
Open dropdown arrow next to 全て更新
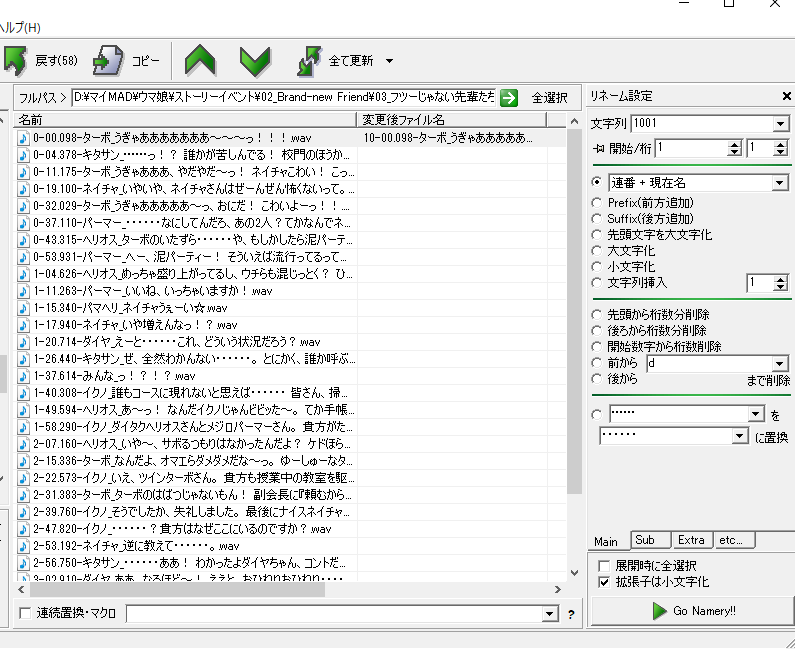tap(389, 61)
